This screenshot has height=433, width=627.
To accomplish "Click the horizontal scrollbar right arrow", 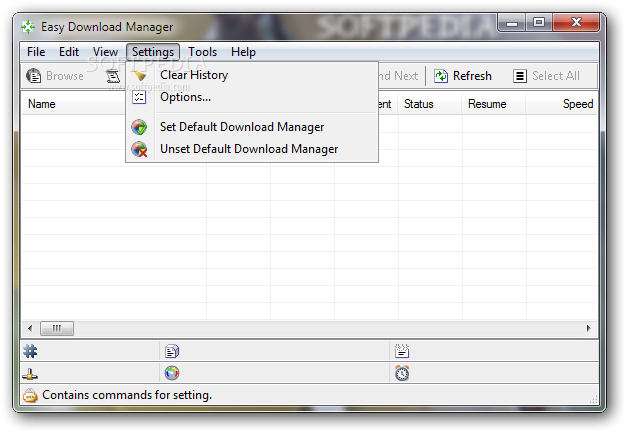I will (x=589, y=329).
